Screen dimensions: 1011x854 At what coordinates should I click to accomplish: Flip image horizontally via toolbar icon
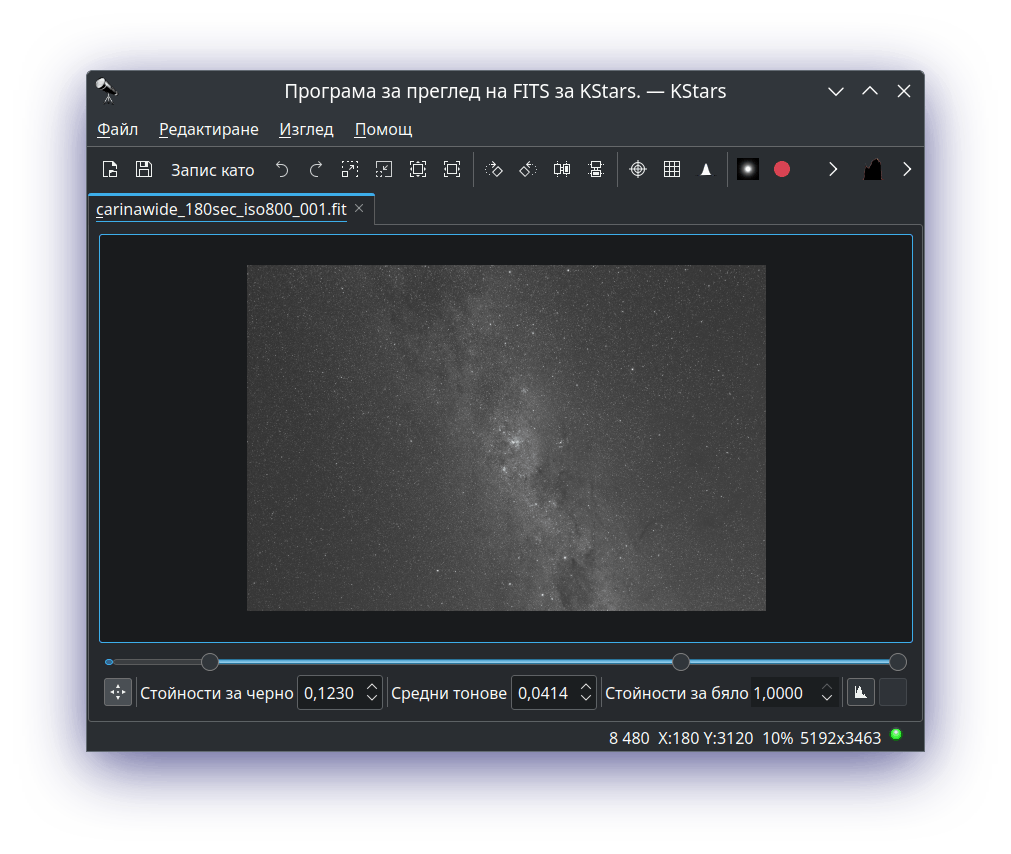[x=562, y=170]
